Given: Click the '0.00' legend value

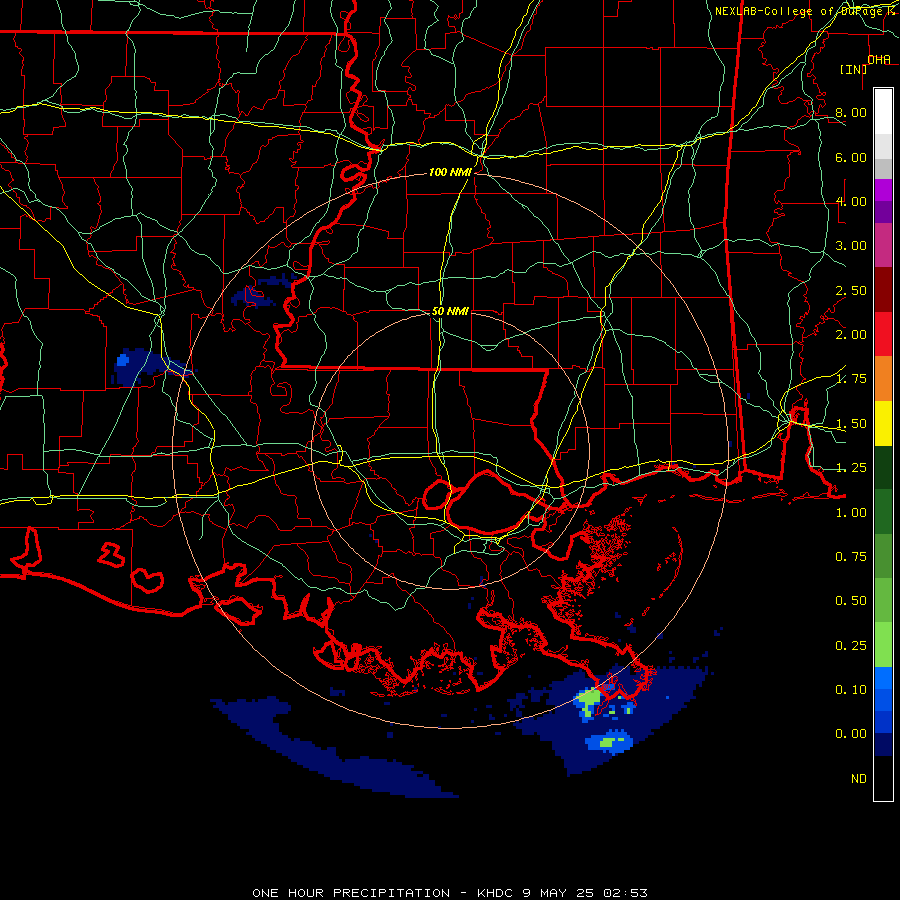Looking at the screenshot, I should (x=851, y=734).
